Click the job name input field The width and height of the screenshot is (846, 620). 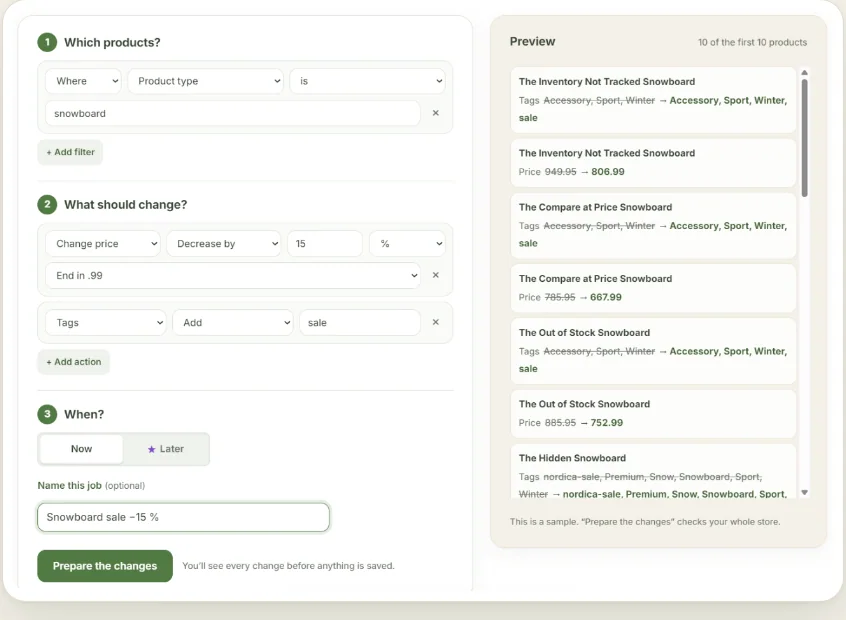[183, 517]
